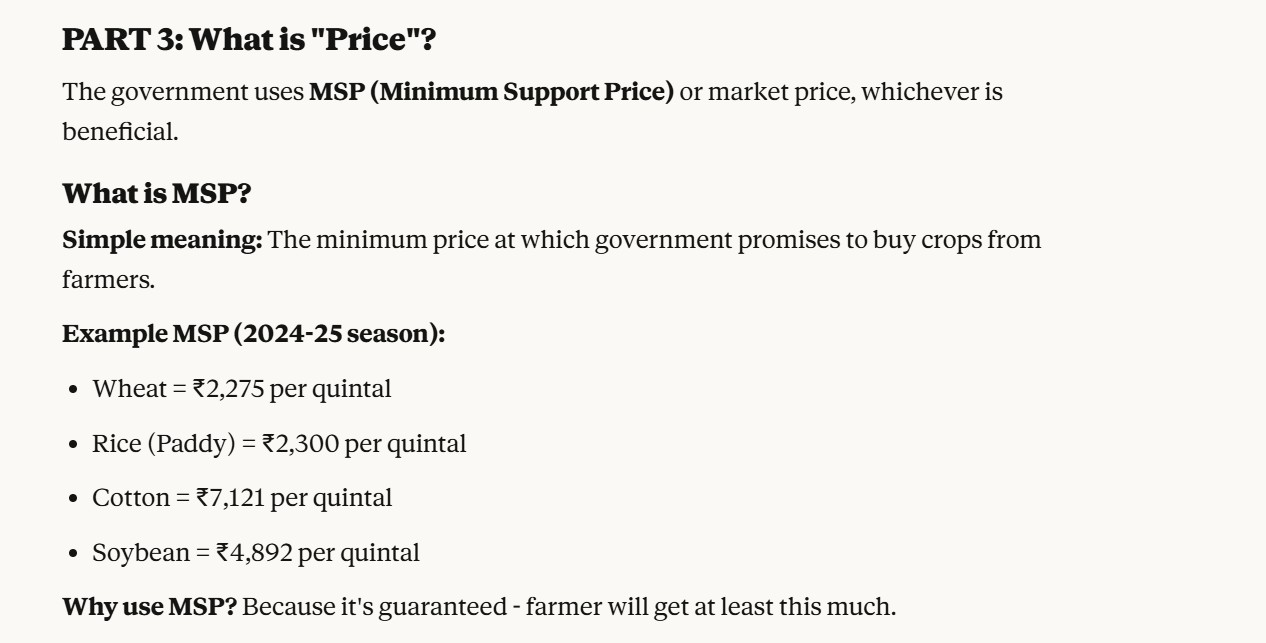Click the ₹2,300 paddy price

click(x=300, y=443)
